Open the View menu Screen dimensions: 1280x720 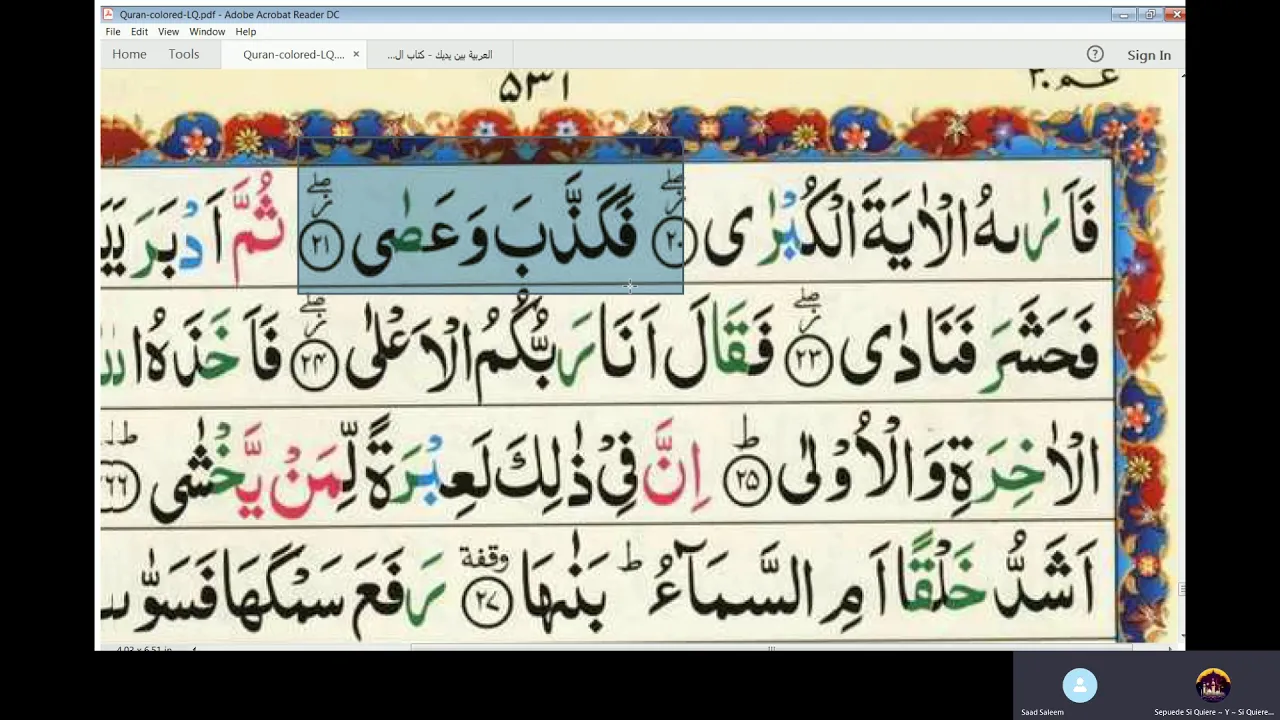tap(168, 32)
